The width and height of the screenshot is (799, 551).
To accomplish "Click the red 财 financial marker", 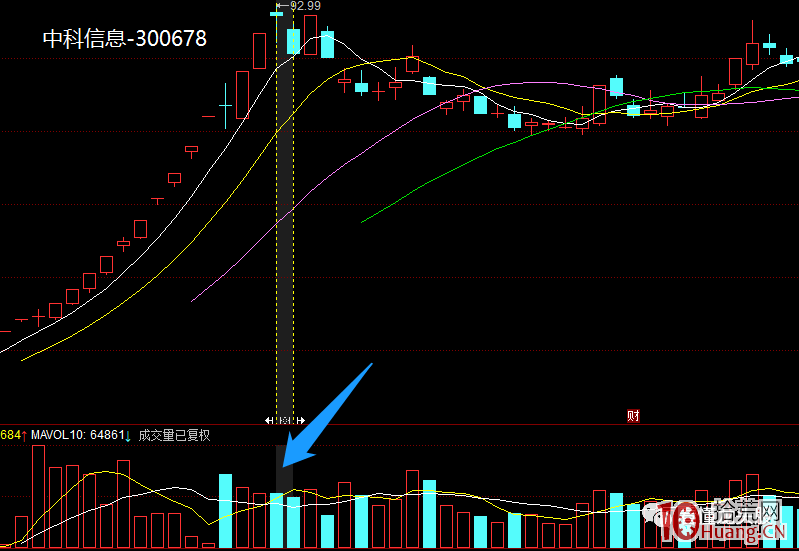I will tap(633, 416).
